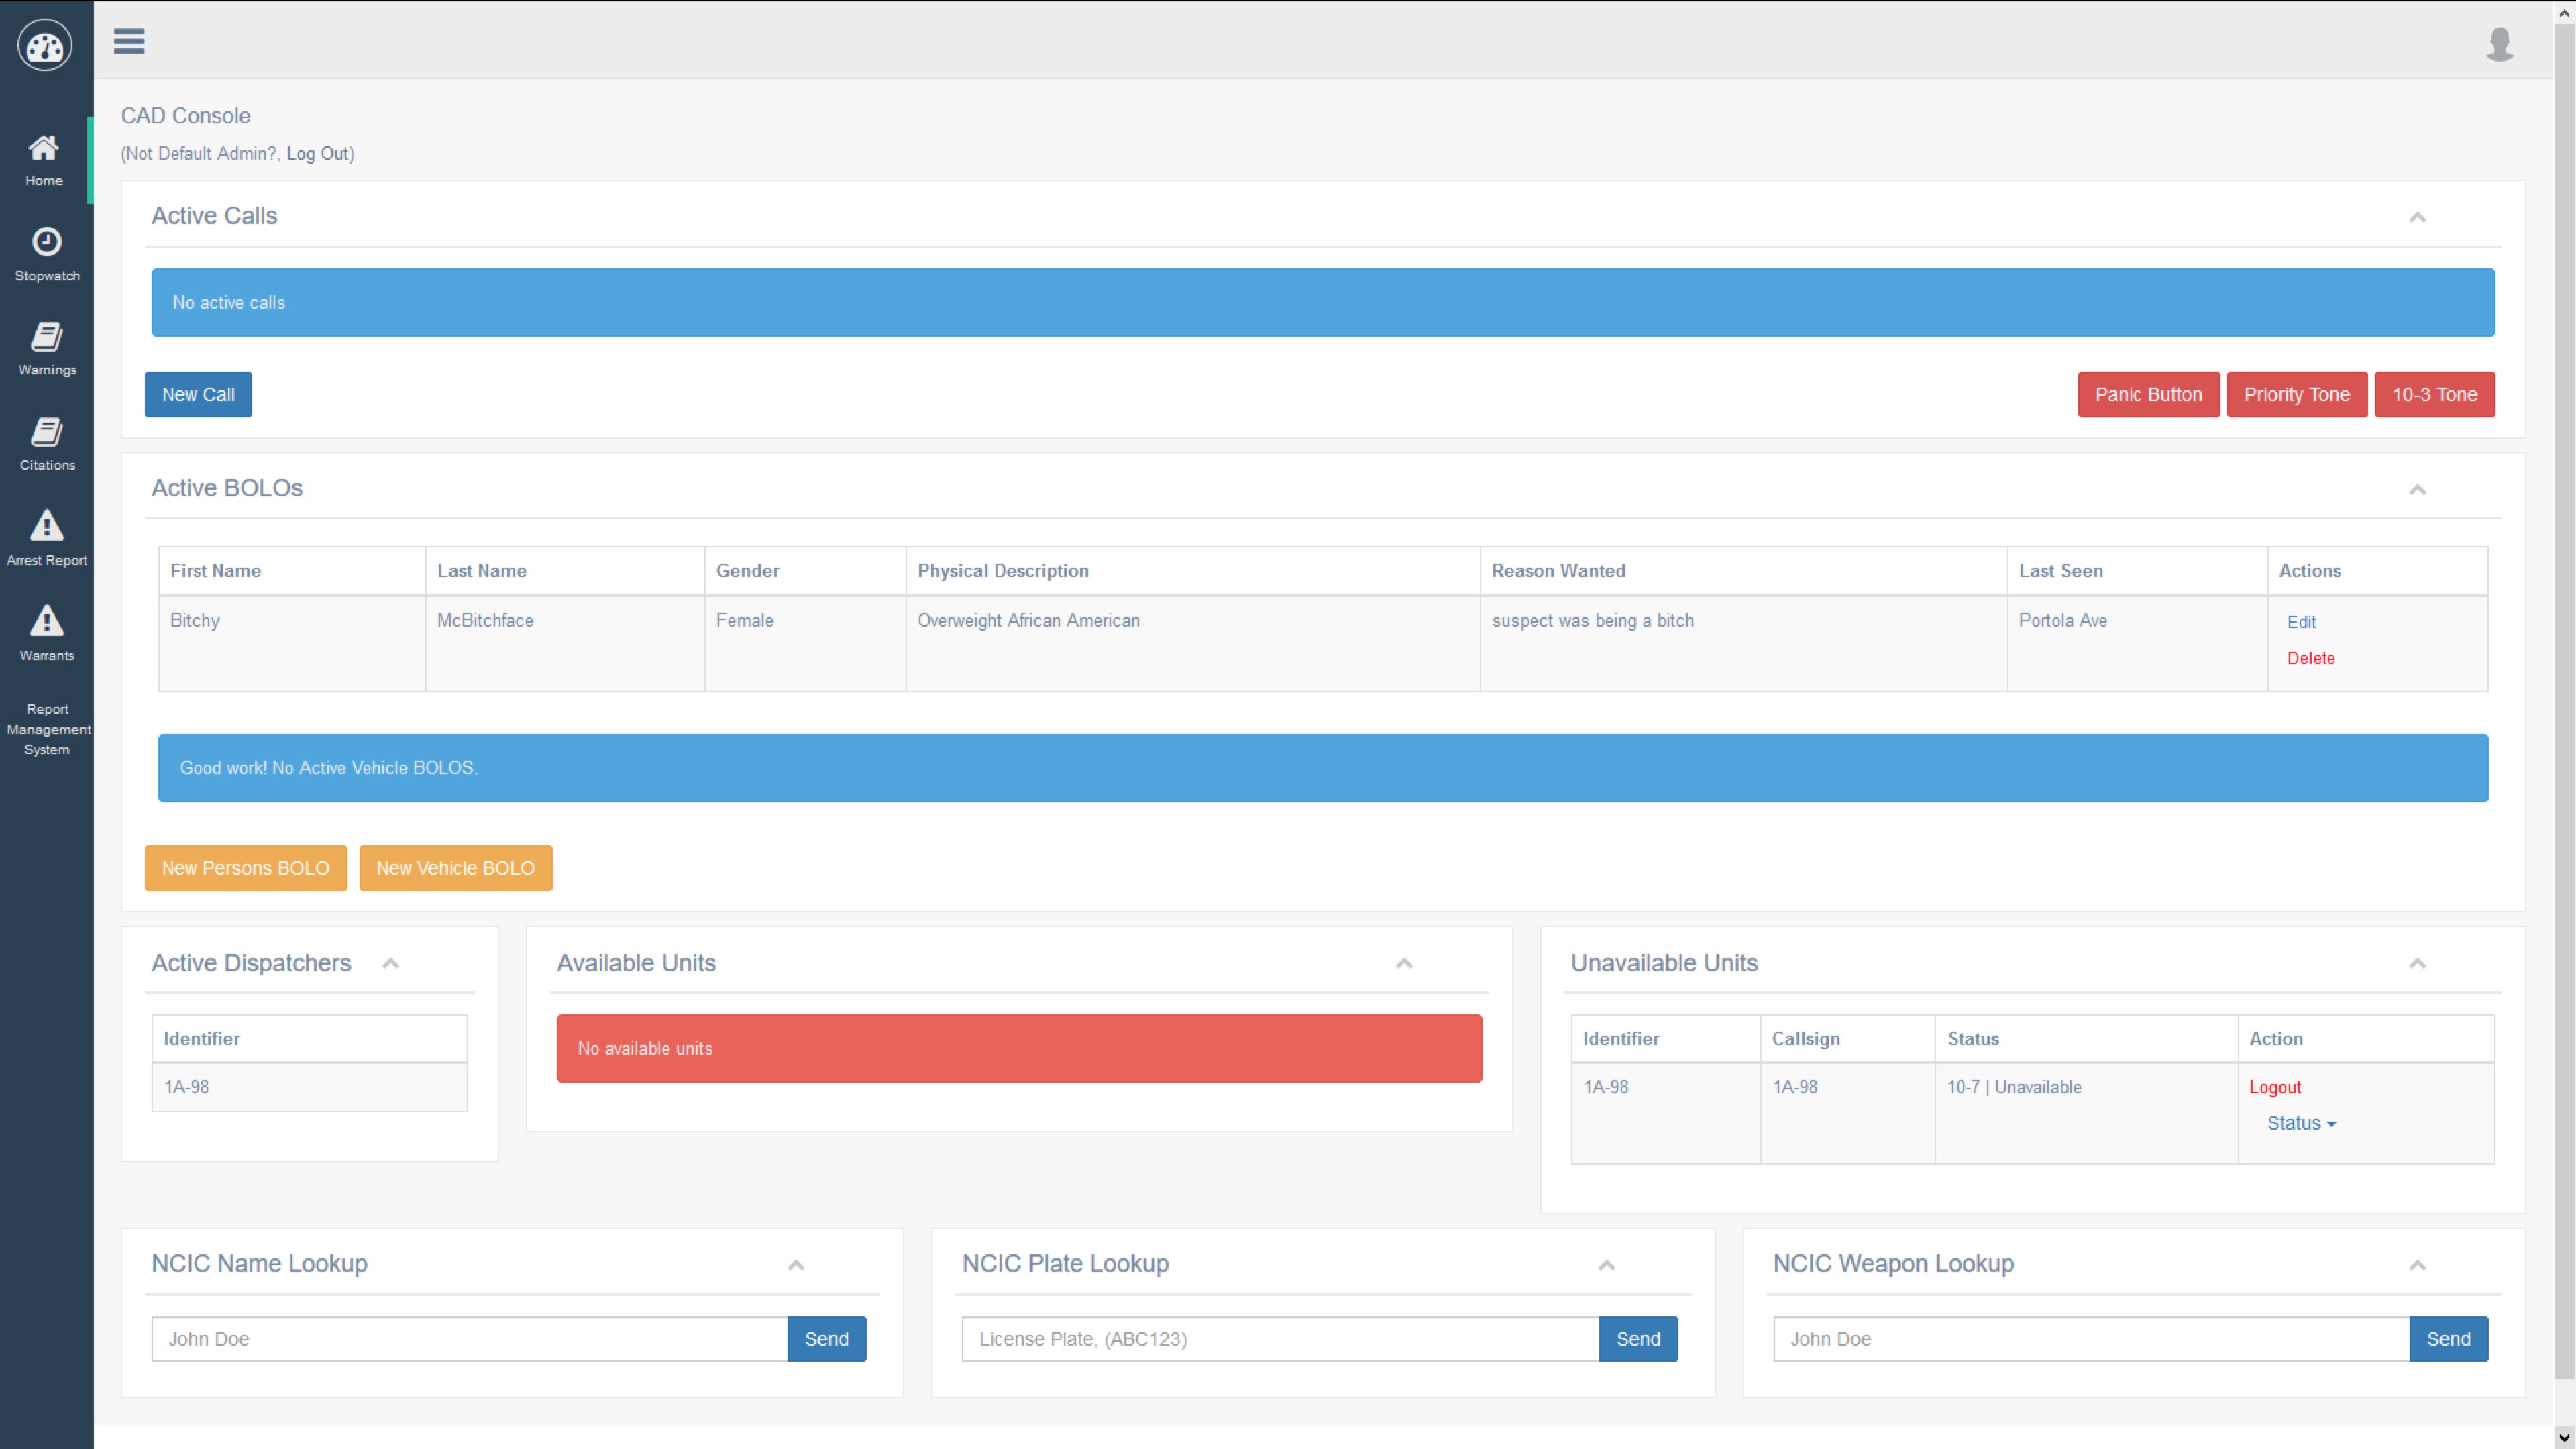Open Warrants warning icon in sidebar
Image resolution: width=2576 pixels, height=1449 pixels.
click(46, 621)
